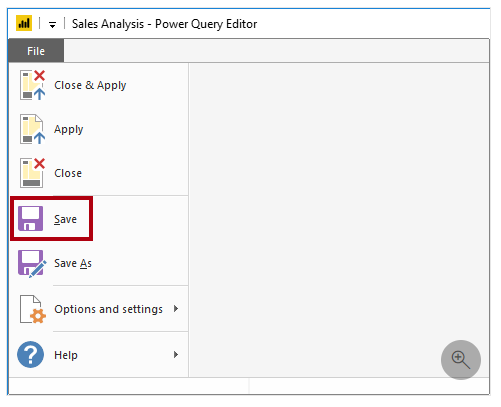Click the Save As disk-and-pencil icon
501x407 pixels.
click(32, 264)
